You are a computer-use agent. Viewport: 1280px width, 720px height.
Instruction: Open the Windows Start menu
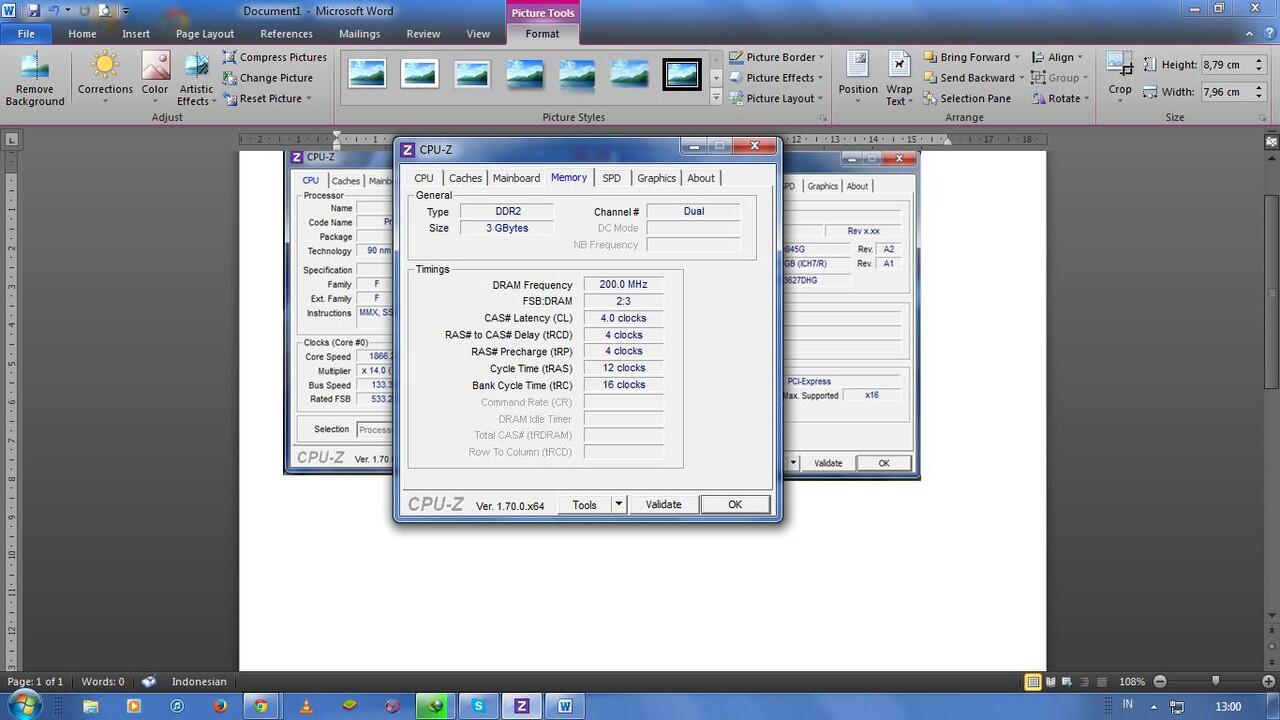point(24,706)
